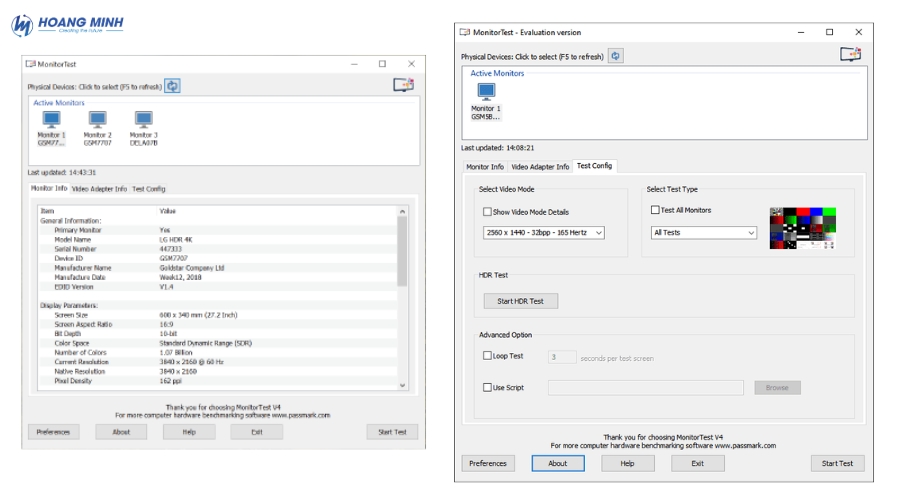Click the scroll down arrow in monitor info list
This screenshot has width=900, height=500.
[x=402, y=385]
